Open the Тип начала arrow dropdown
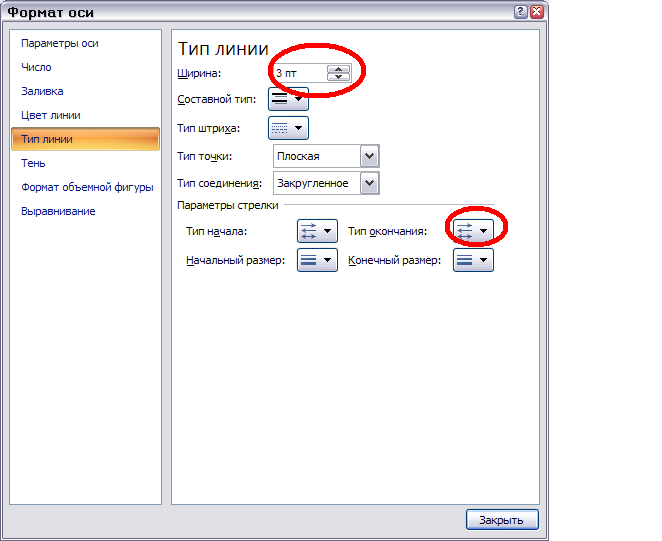 click(x=316, y=231)
